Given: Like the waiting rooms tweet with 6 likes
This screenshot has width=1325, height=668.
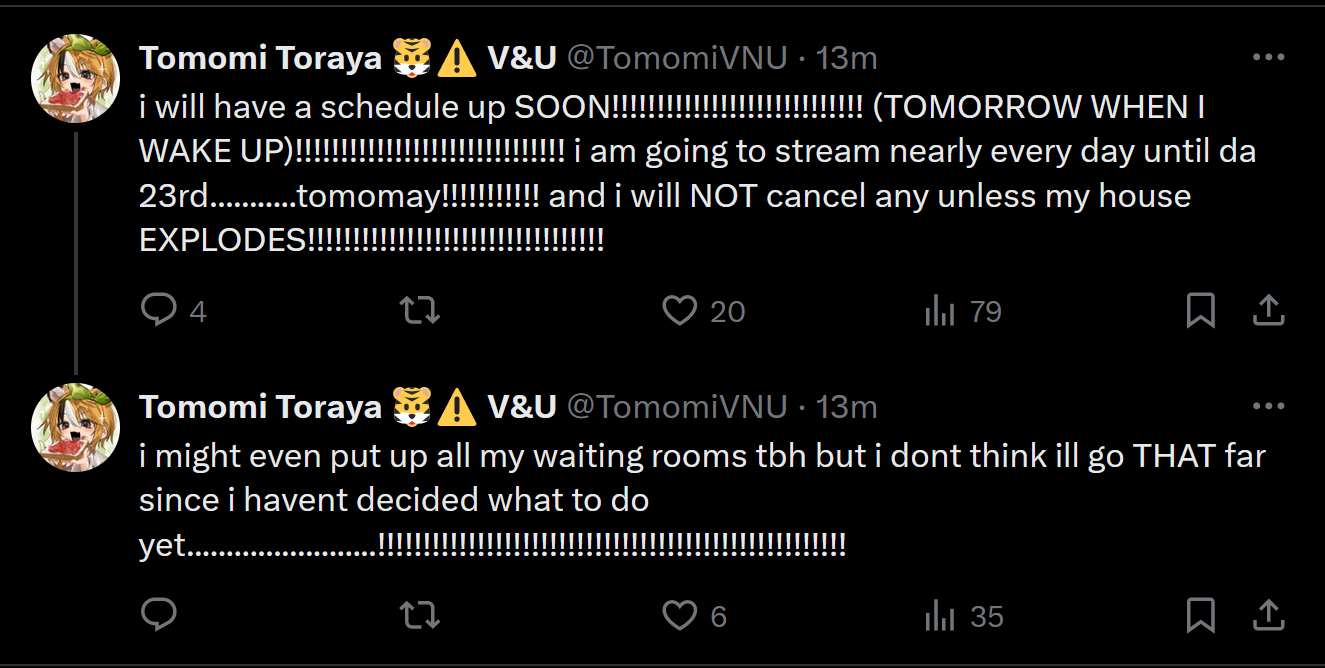Looking at the screenshot, I should click(680, 615).
